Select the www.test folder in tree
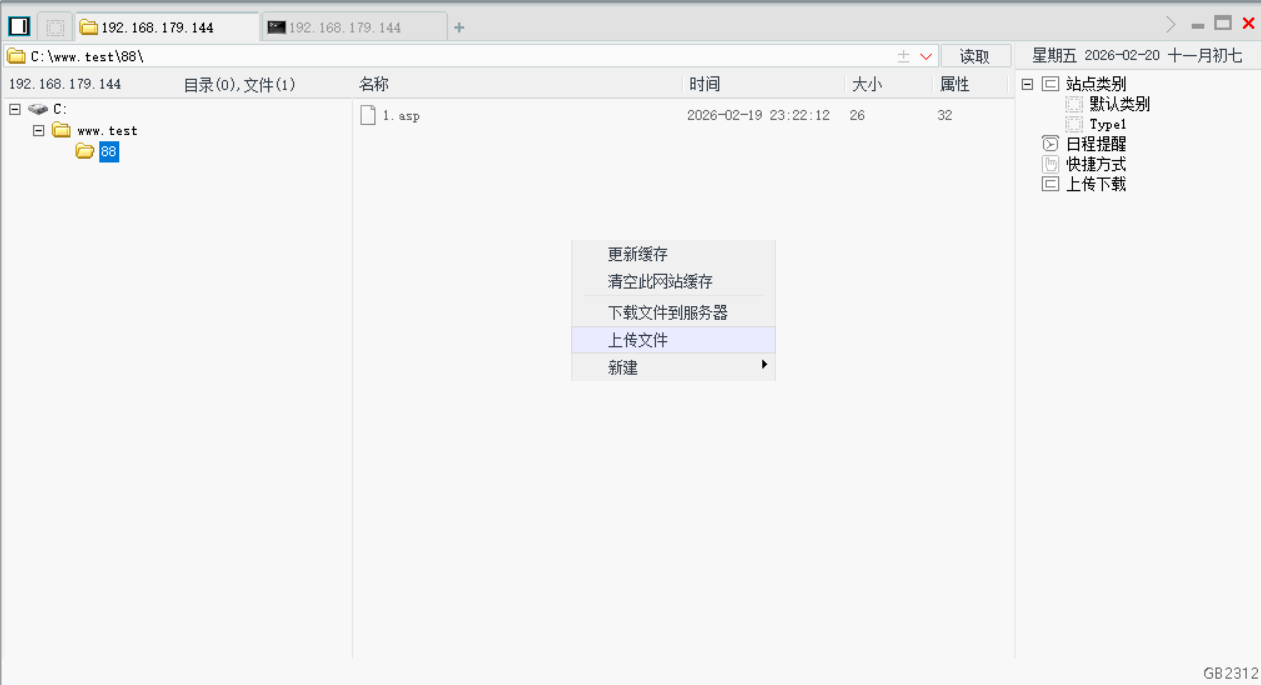Screen dimensions: 1261x685 107,131
